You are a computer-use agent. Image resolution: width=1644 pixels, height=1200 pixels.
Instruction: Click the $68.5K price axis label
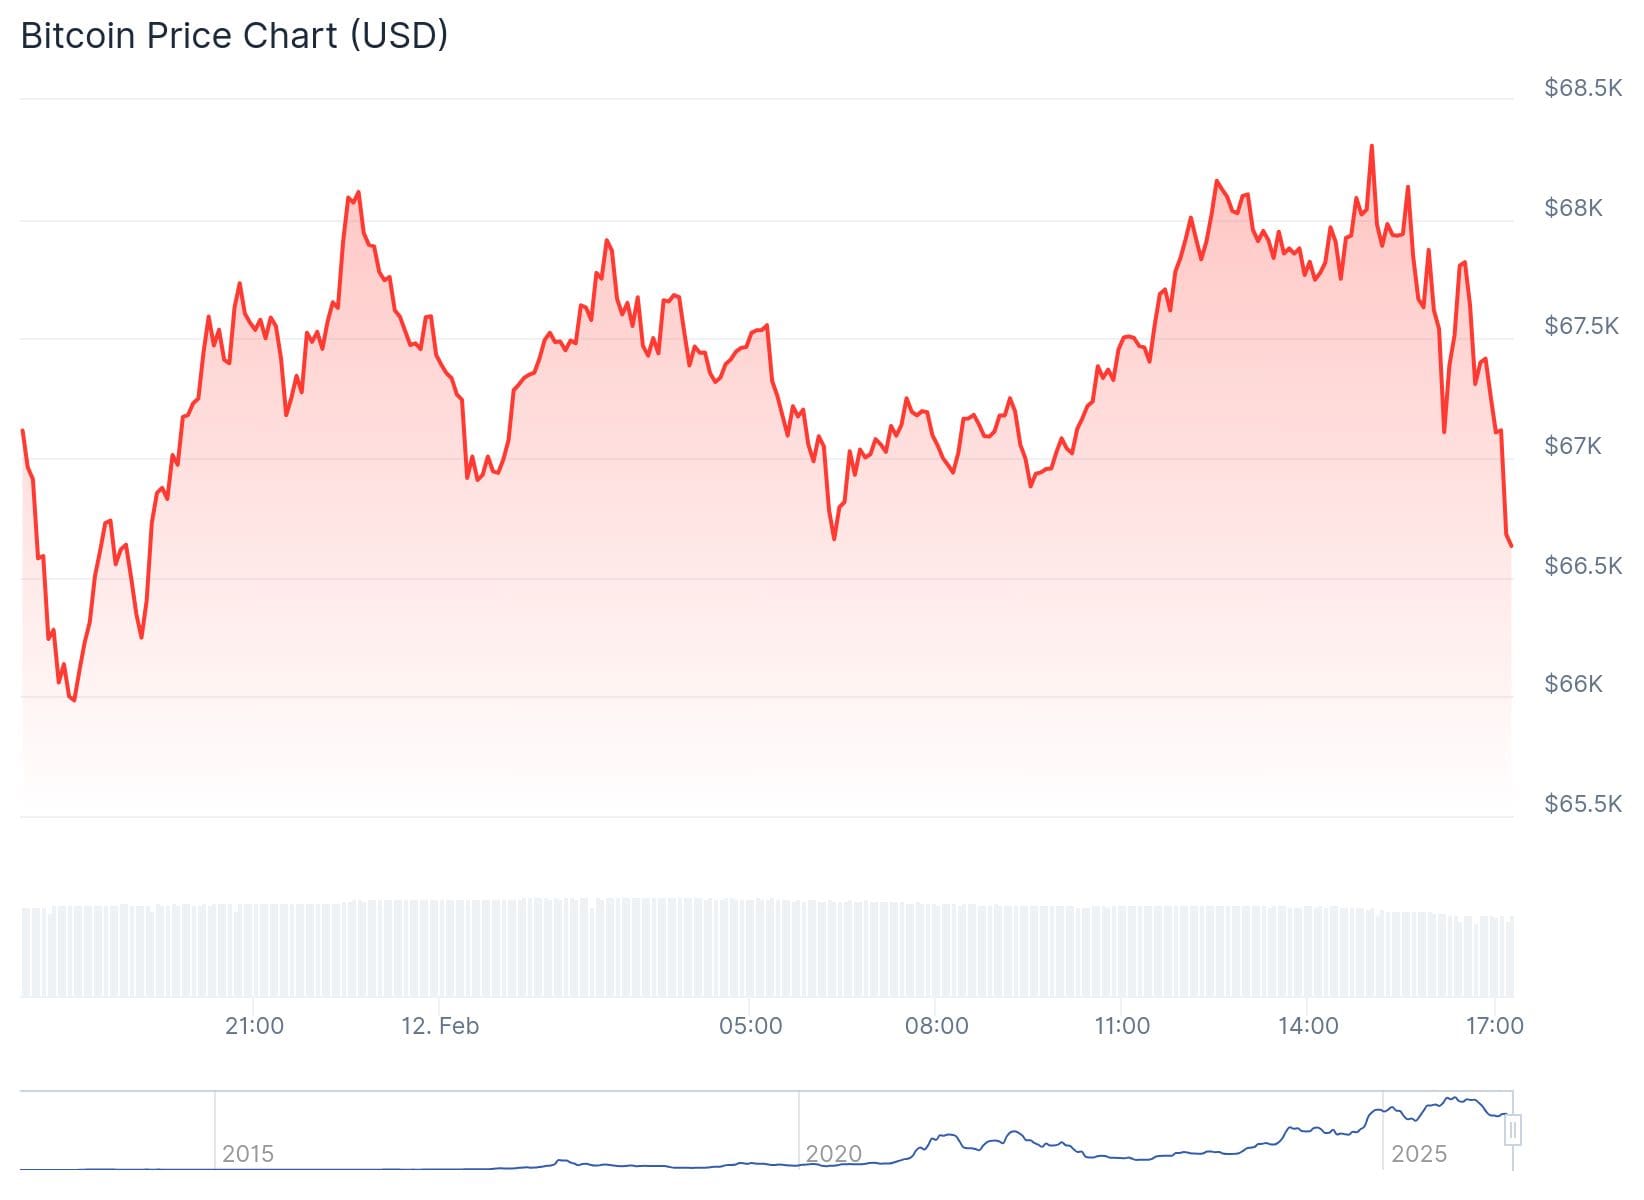[1583, 88]
